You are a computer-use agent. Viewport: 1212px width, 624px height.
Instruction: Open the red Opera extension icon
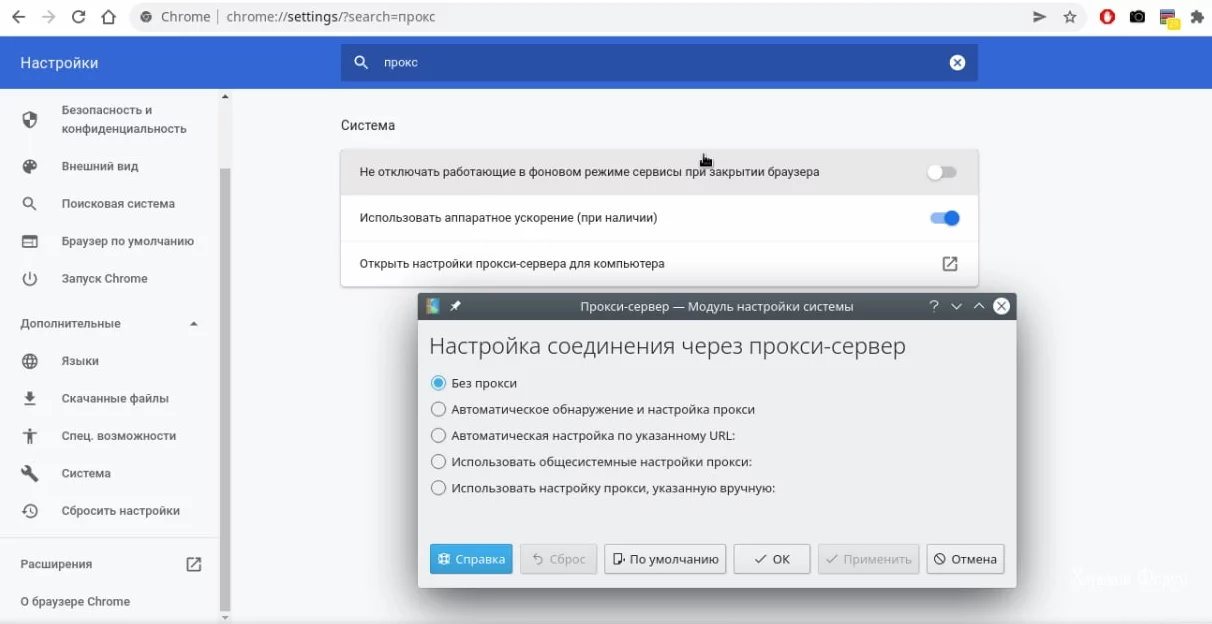pos(1107,17)
